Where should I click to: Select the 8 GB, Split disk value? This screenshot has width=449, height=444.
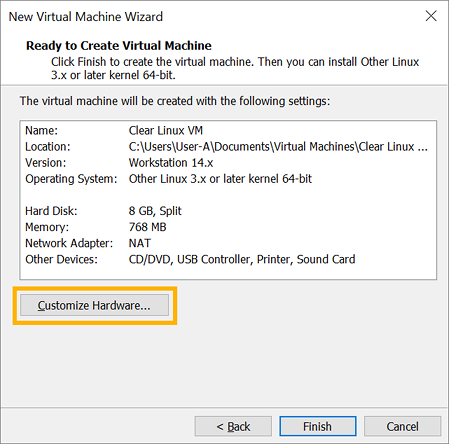pos(155,211)
